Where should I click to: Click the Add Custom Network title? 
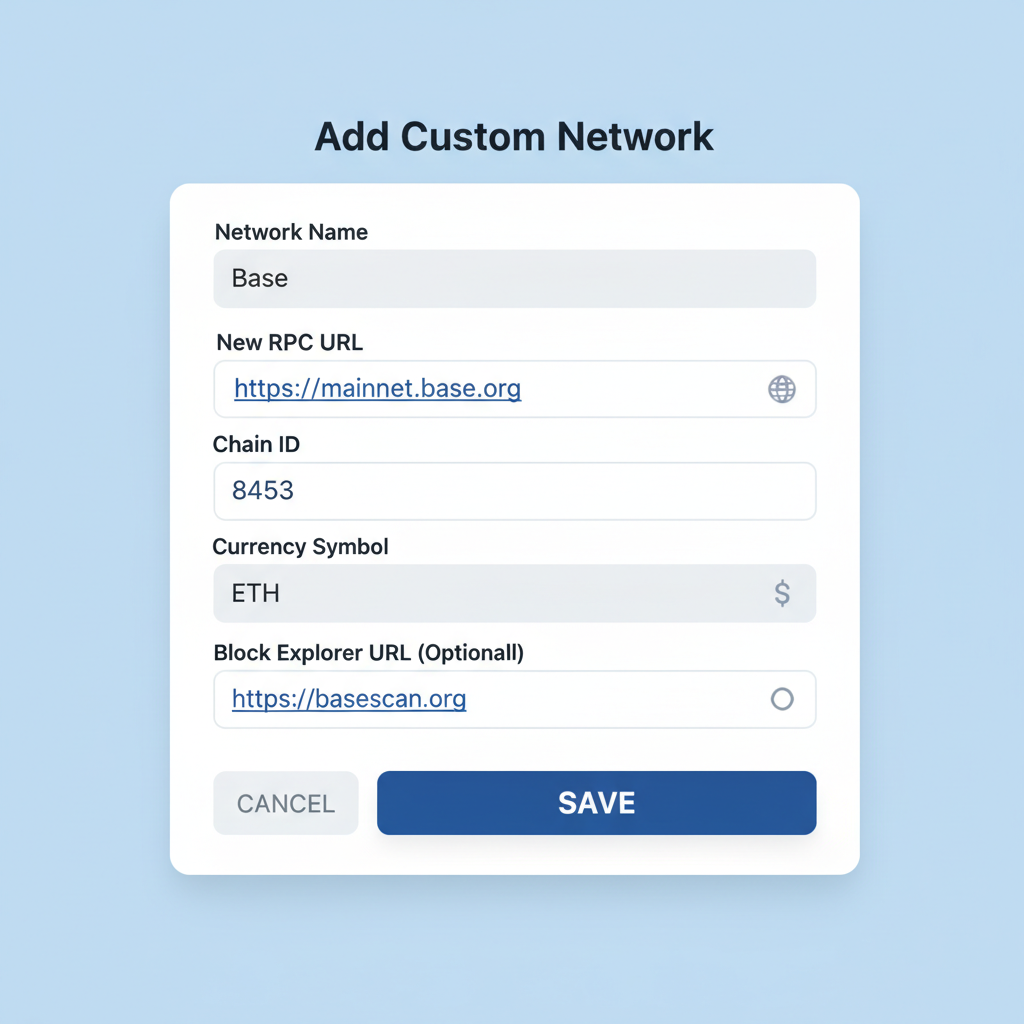(x=514, y=137)
